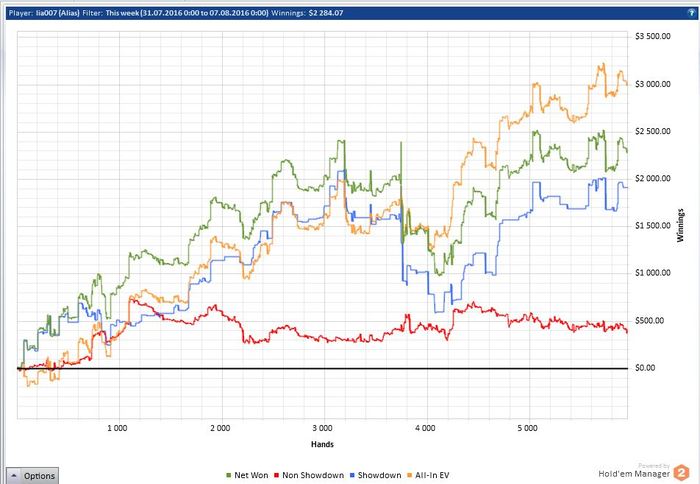This screenshot has width=700, height=484.
Task: Click the 3 000 hands axis label
Action: coord(322,428)
